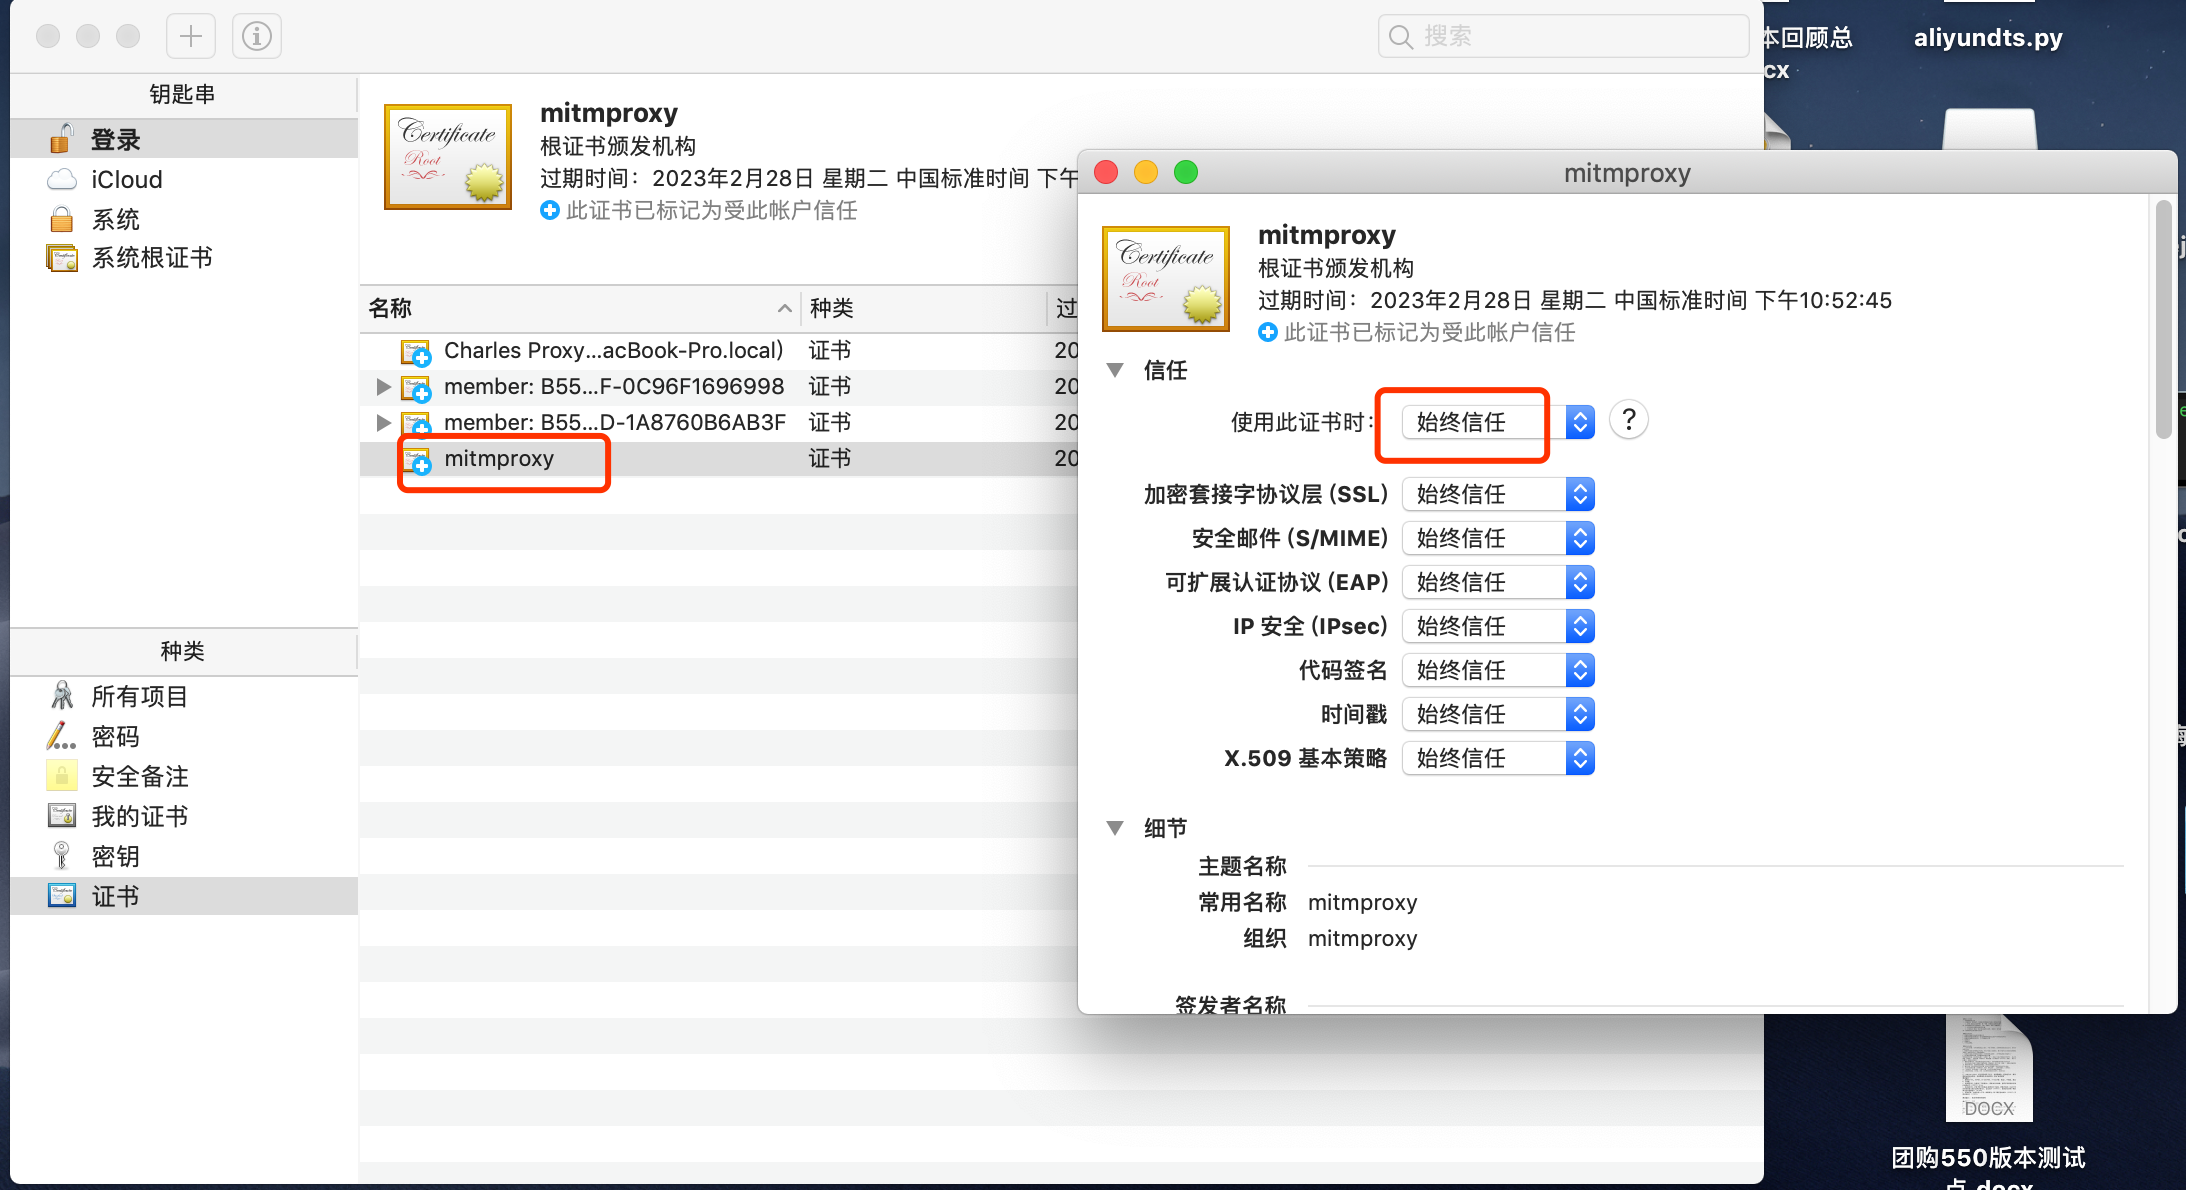
Task: Open the S/MIME trust dropdown
Action: [1498, 538]
